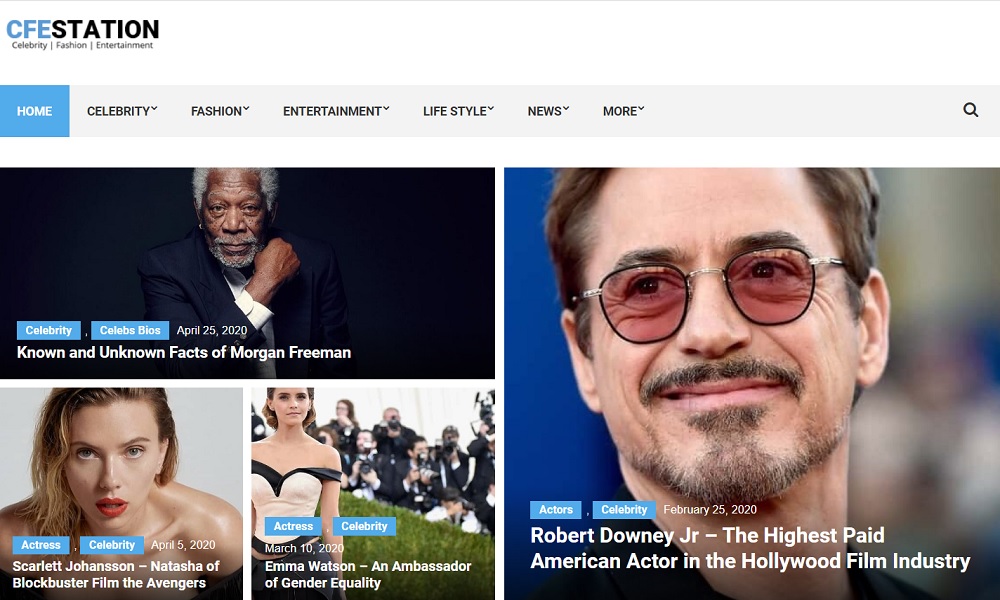Open Known and Unknown Facts of Morgan Freeman
The height and width of the screenshot is (600, 1000).
tap(184, 352)
